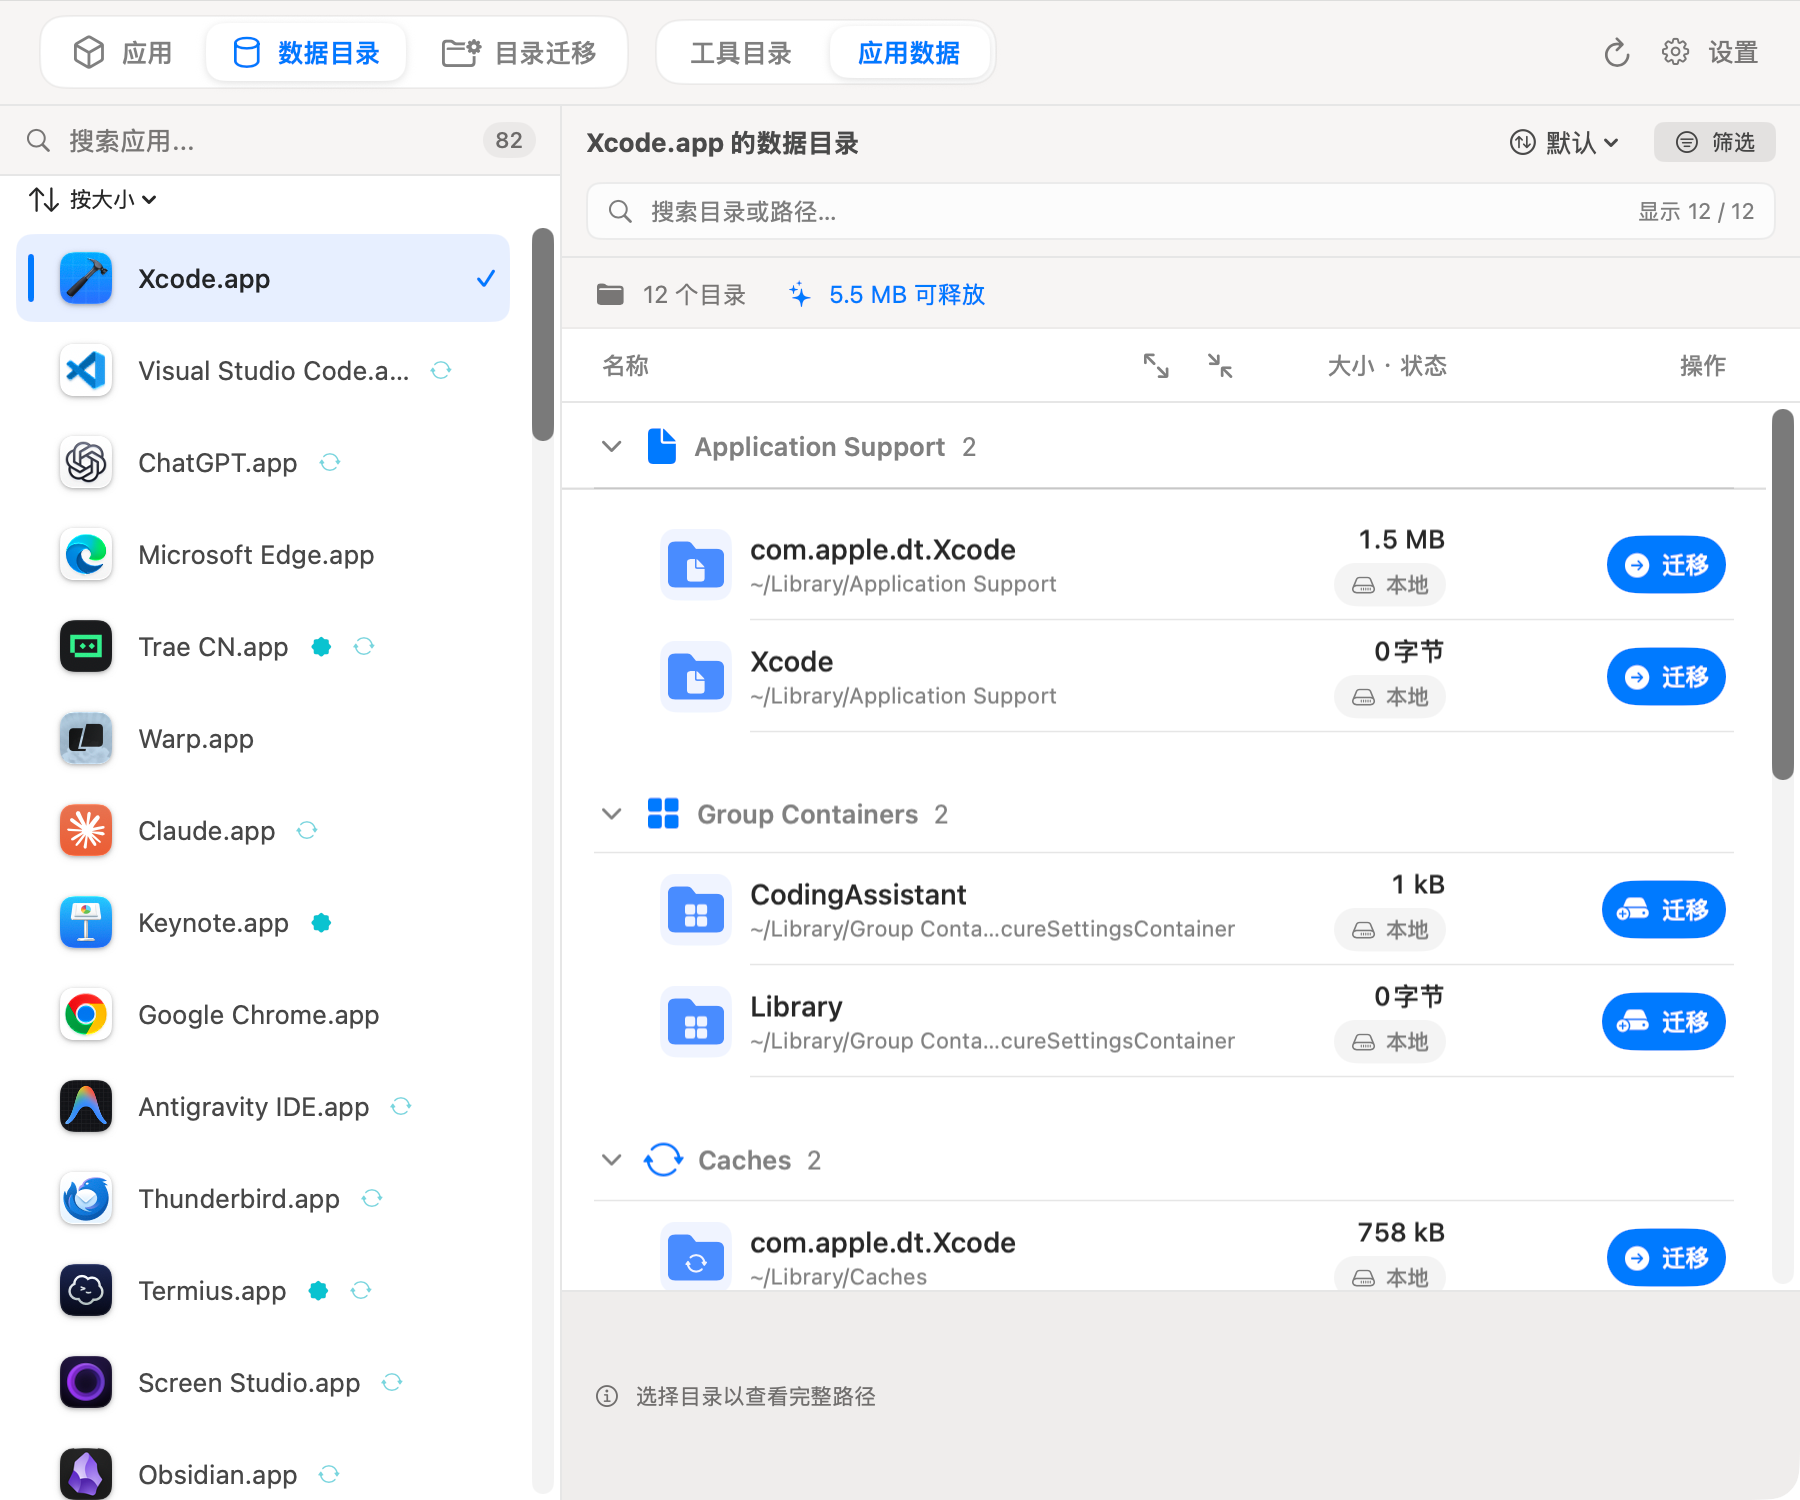Viewport: 1800px width, 1500px height.
Task: Click the Google Chrome icon
Action: (x=86, y=1015)
